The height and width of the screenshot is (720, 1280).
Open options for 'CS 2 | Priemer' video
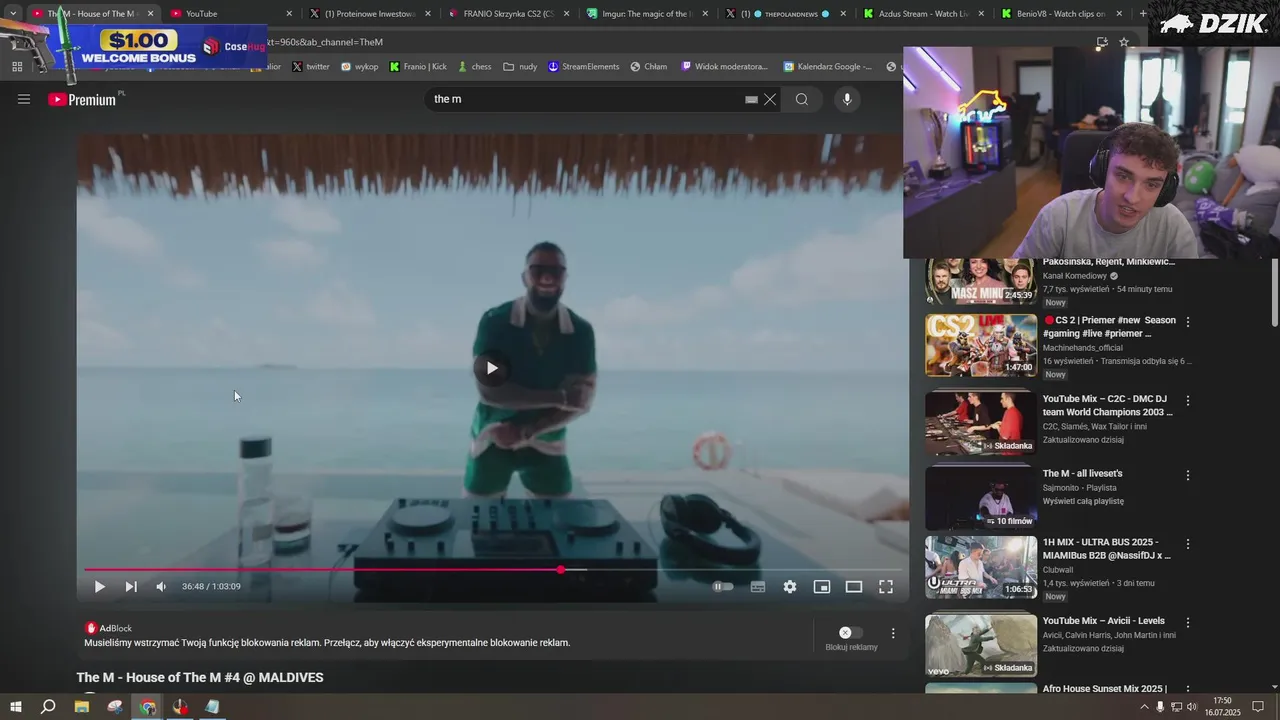(x=1188, y=322)
